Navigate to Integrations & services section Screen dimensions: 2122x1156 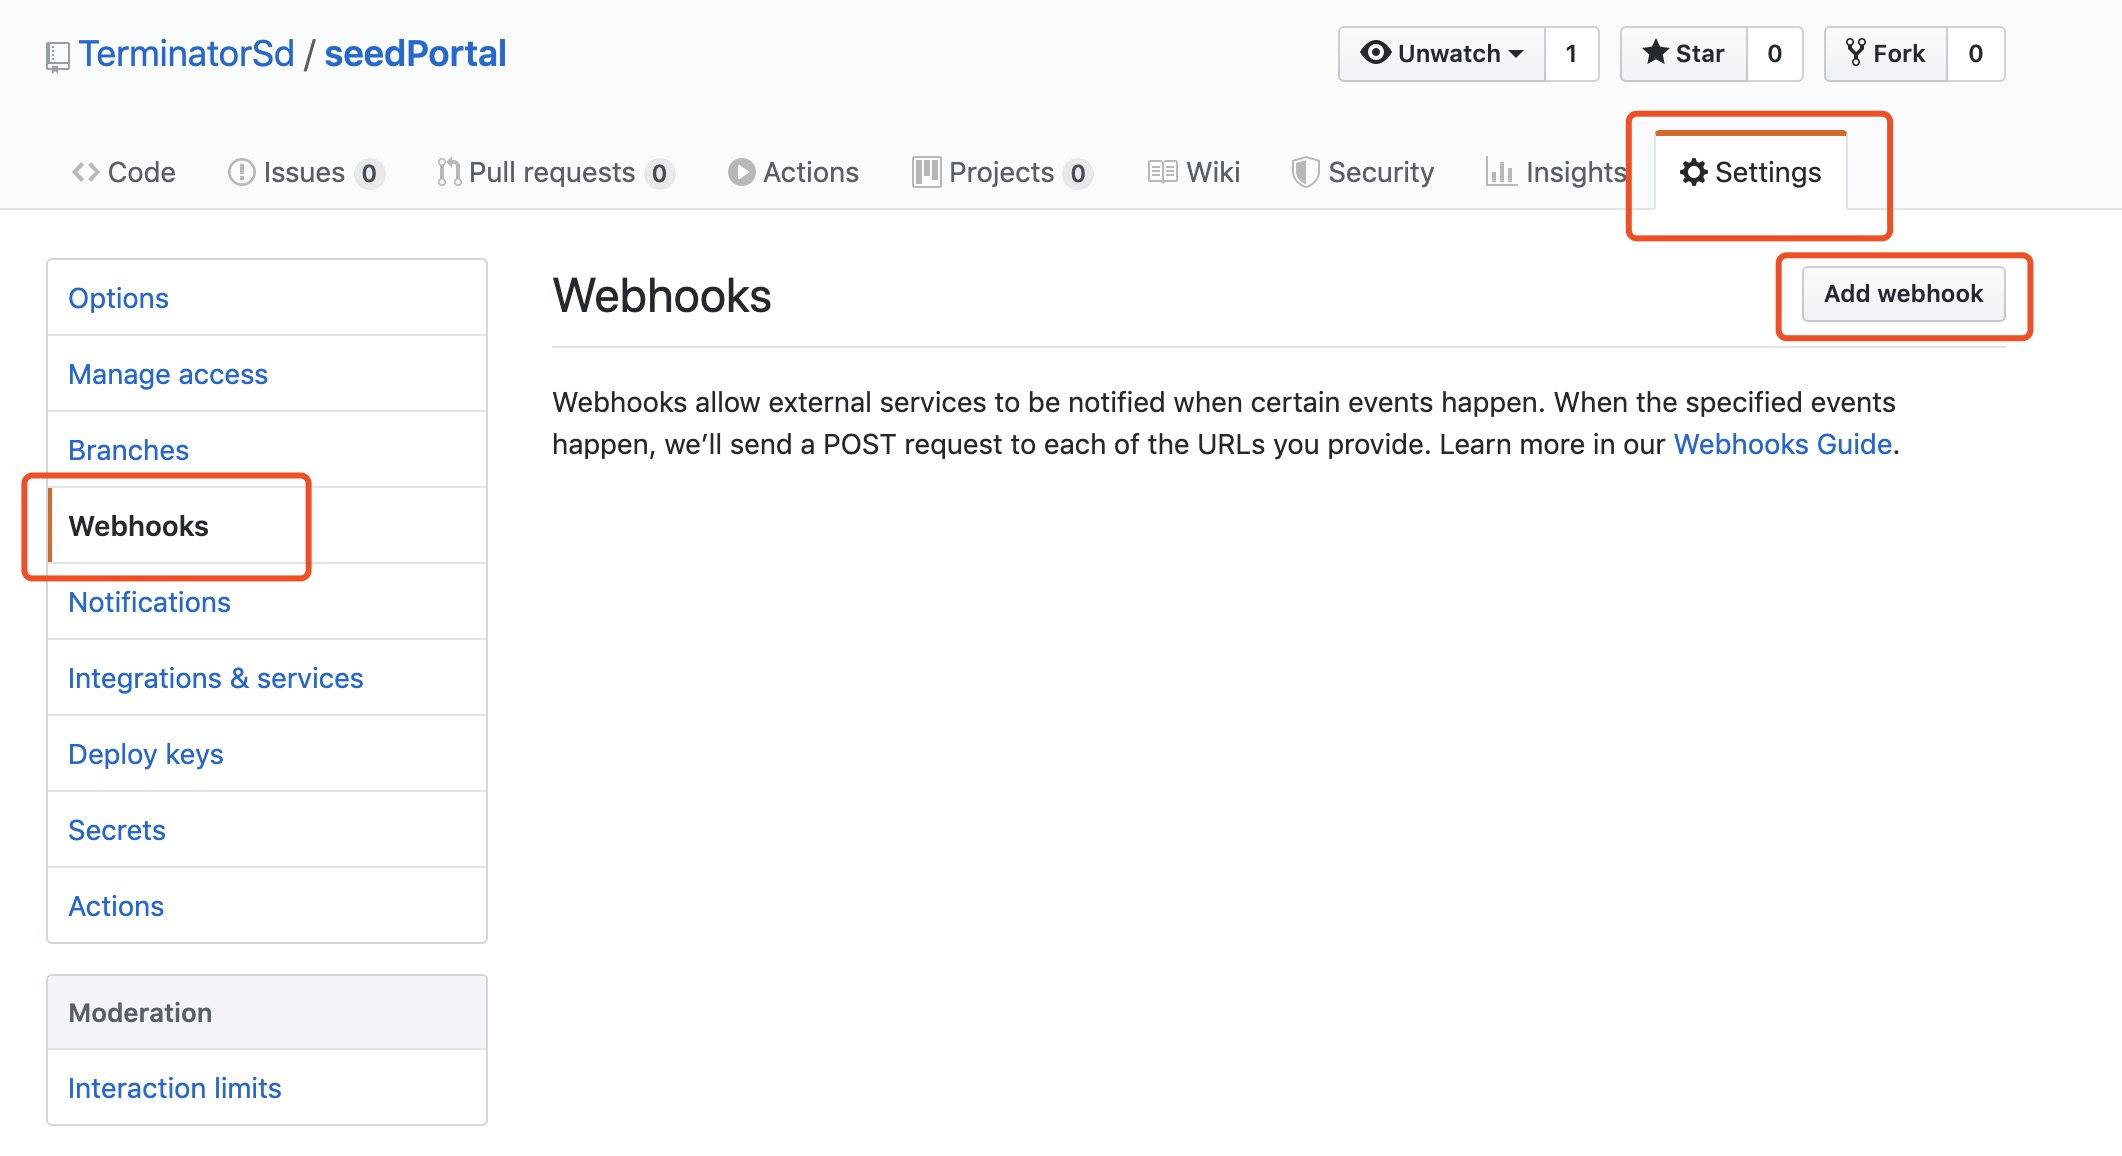point(215,678)
